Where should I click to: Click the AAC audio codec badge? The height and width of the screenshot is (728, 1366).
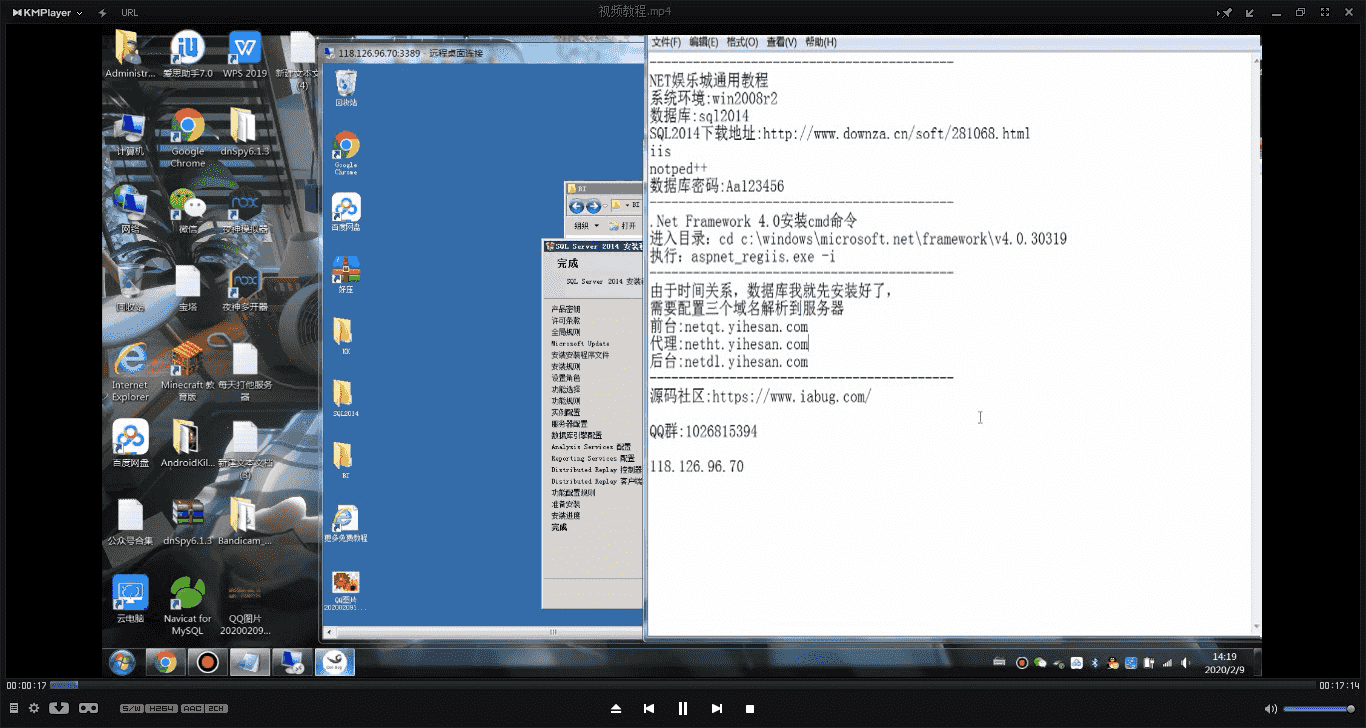pos(192,708)
